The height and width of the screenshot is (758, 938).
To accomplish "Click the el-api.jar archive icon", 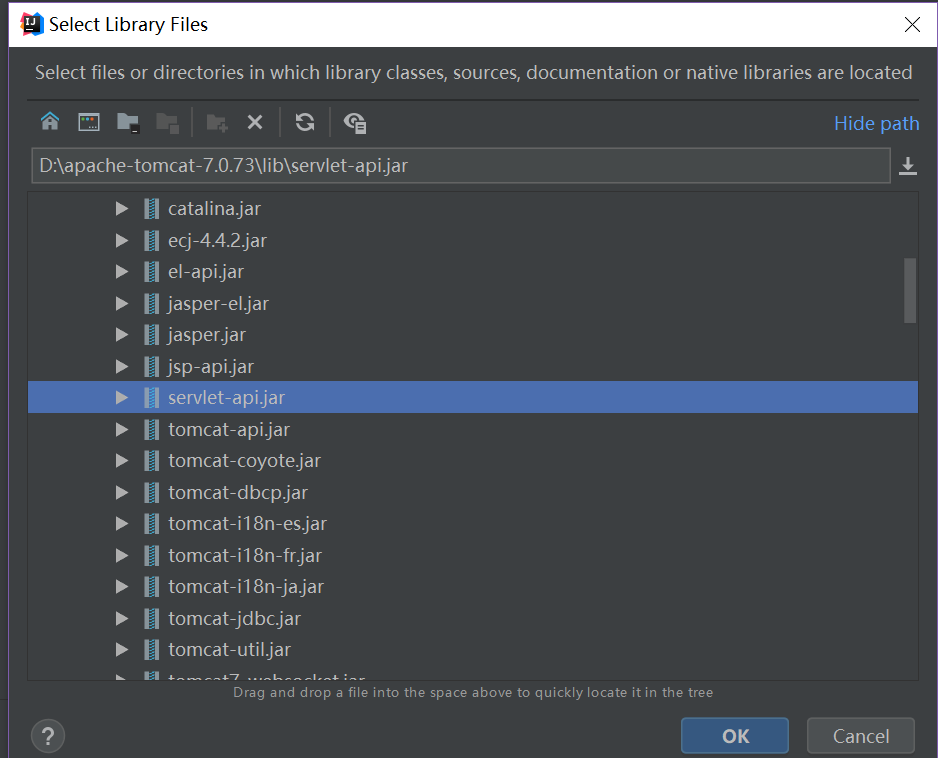I will (x=152, y=272).
